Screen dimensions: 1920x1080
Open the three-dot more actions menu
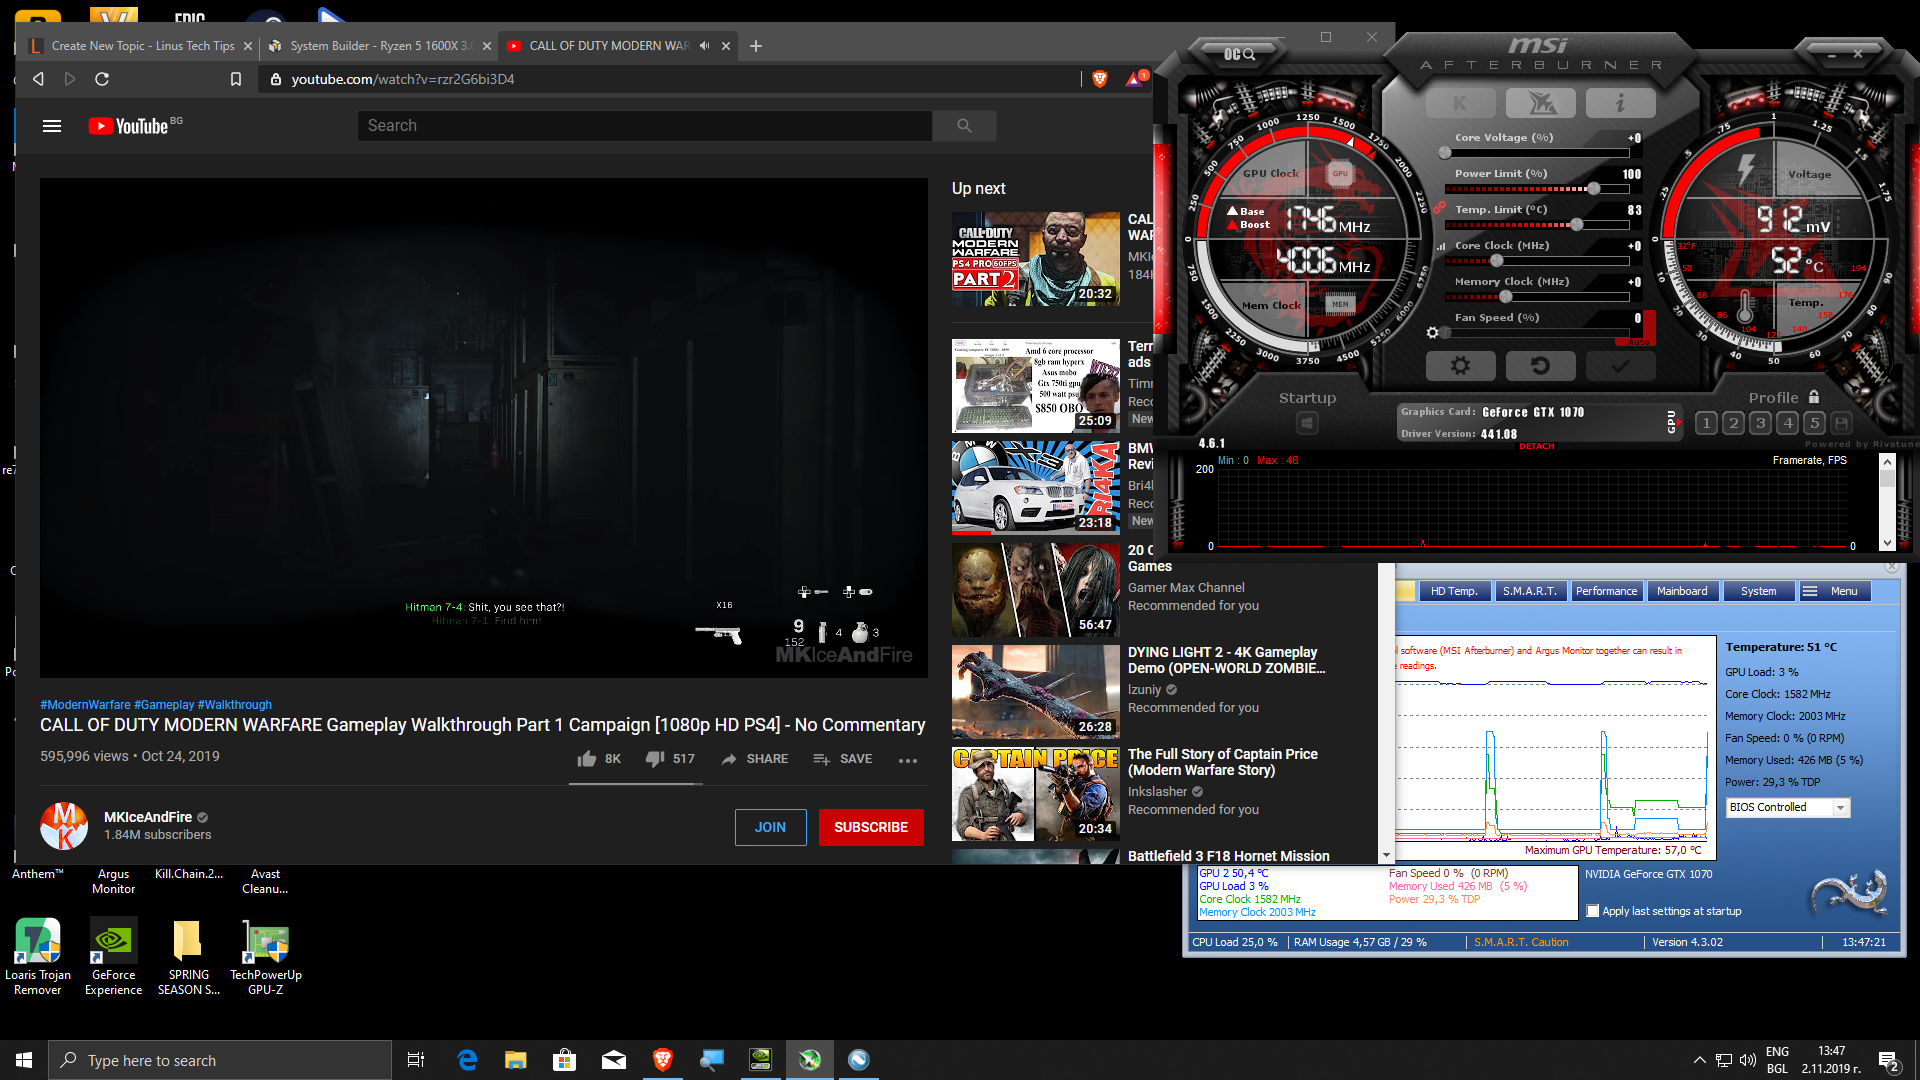coord(907,760)
